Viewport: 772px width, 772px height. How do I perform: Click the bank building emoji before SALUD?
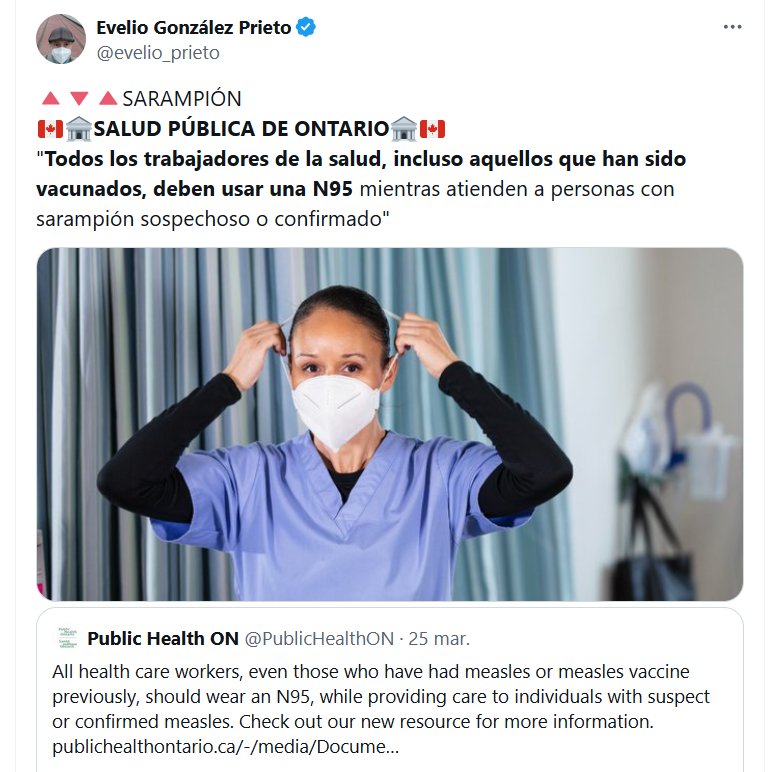pyautogui.click(x=79, y=129)
